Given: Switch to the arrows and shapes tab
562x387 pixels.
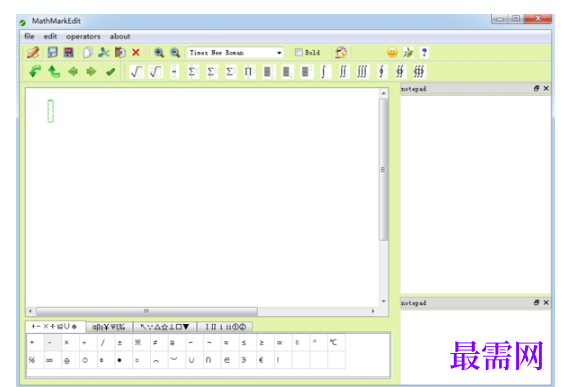Looking at the screenshot, I should coord(164,327).
